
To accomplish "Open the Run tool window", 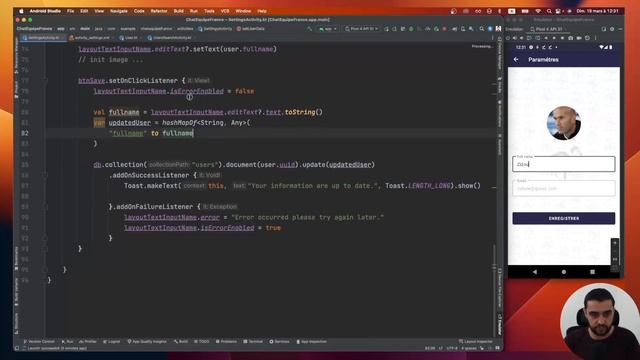I will 67,342.
